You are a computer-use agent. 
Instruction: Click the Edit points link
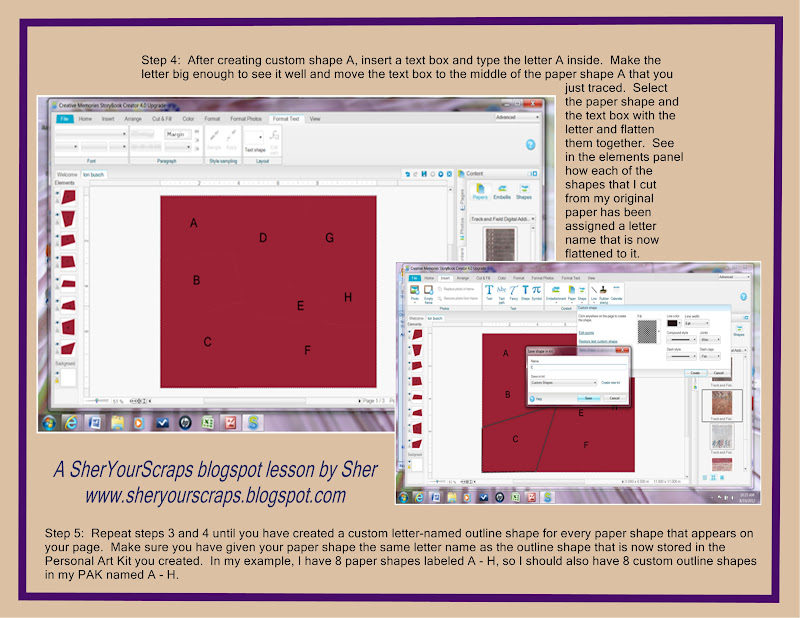point(586,333)
